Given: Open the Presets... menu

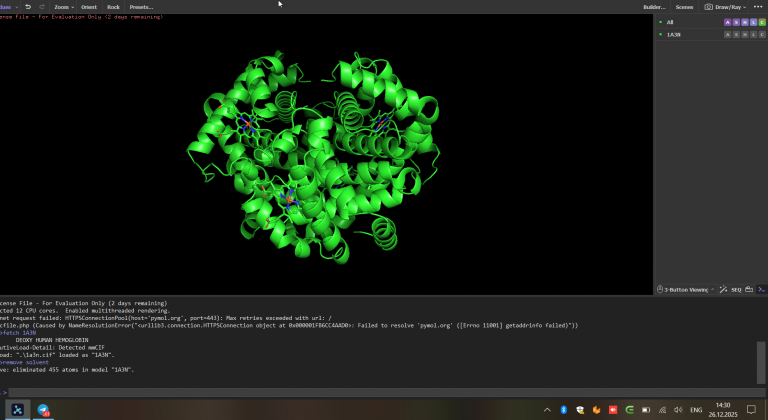Looking at the screenshot, I should [141, 7].
